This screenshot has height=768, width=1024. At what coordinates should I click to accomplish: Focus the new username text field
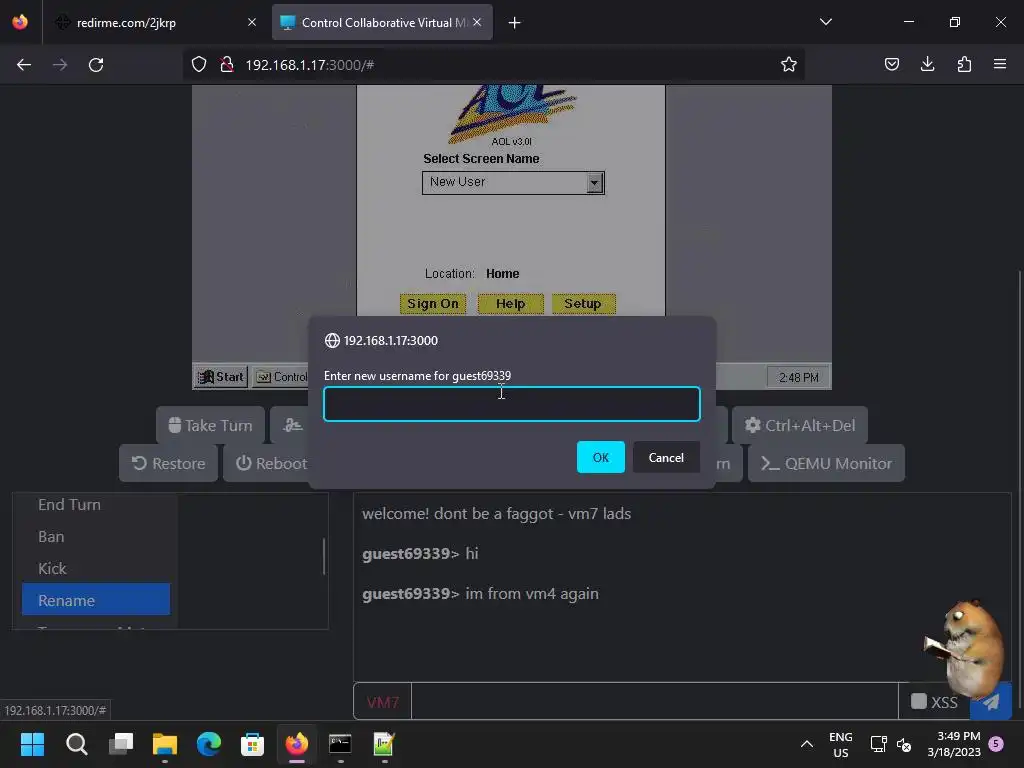pos(511,404)
